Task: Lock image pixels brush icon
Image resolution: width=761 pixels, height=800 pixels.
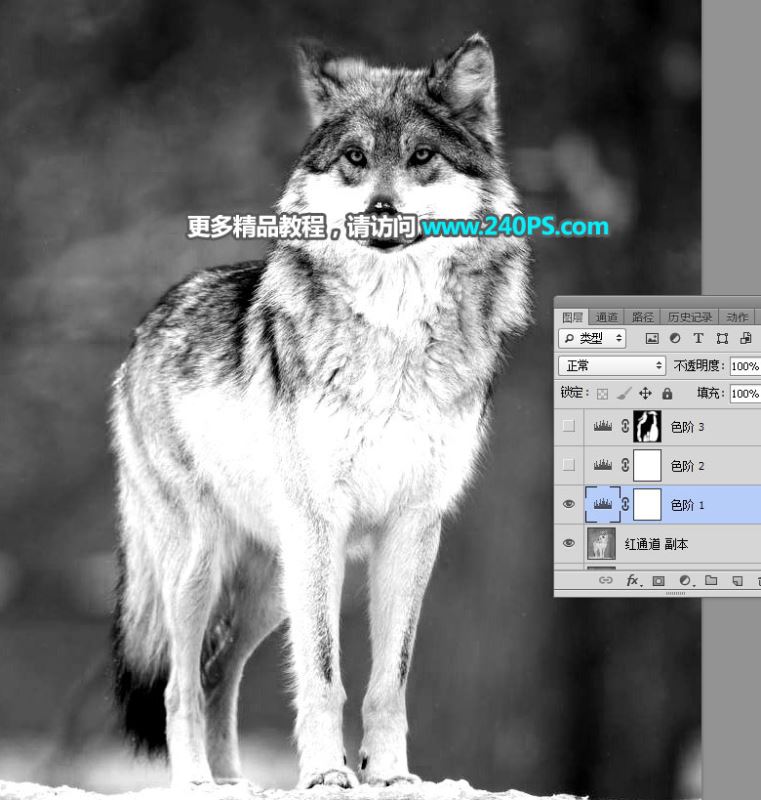Action: pyautogui.click(x=624, y=393)
